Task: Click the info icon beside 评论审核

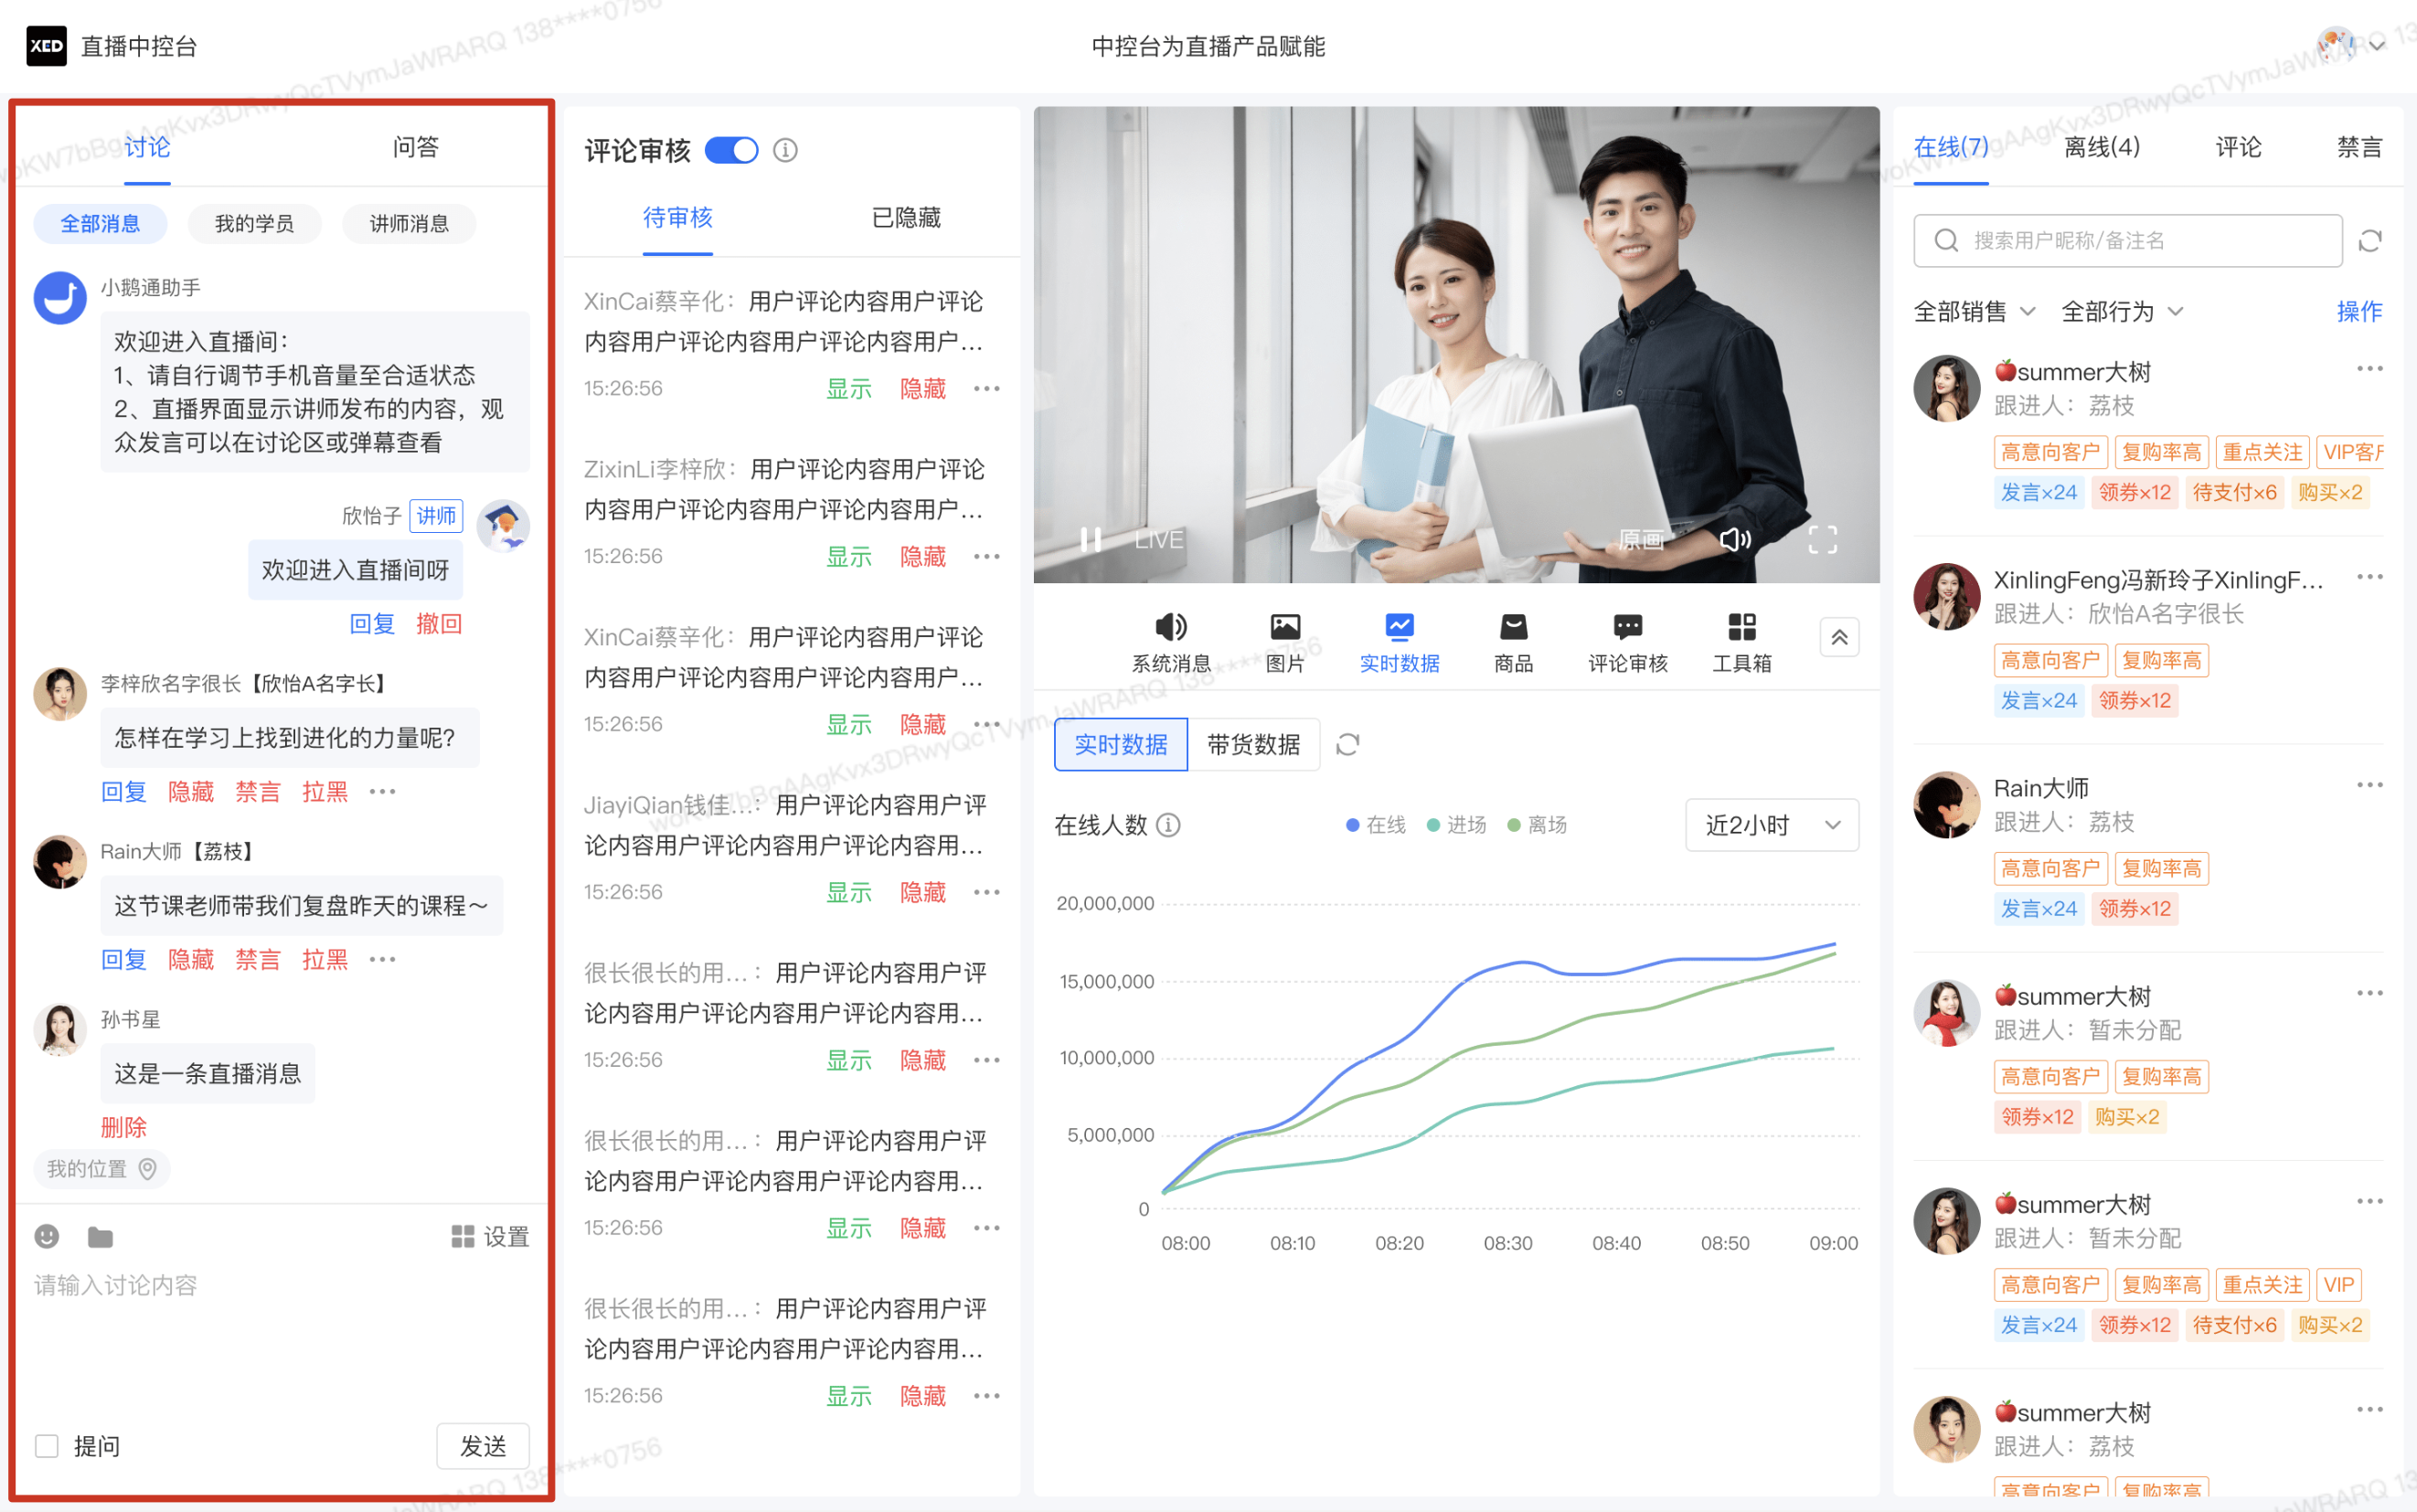Action: coord(786,150)
